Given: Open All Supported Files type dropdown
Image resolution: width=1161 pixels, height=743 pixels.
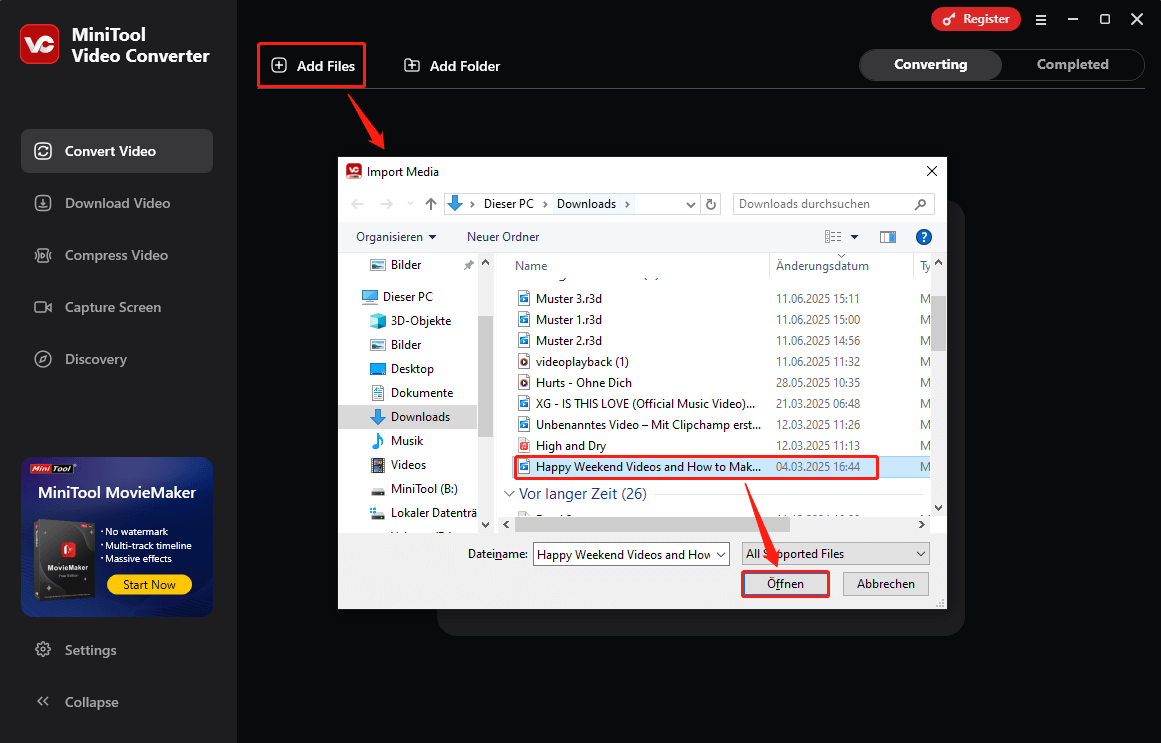Looking at the screenshot, I should [835, 554].
